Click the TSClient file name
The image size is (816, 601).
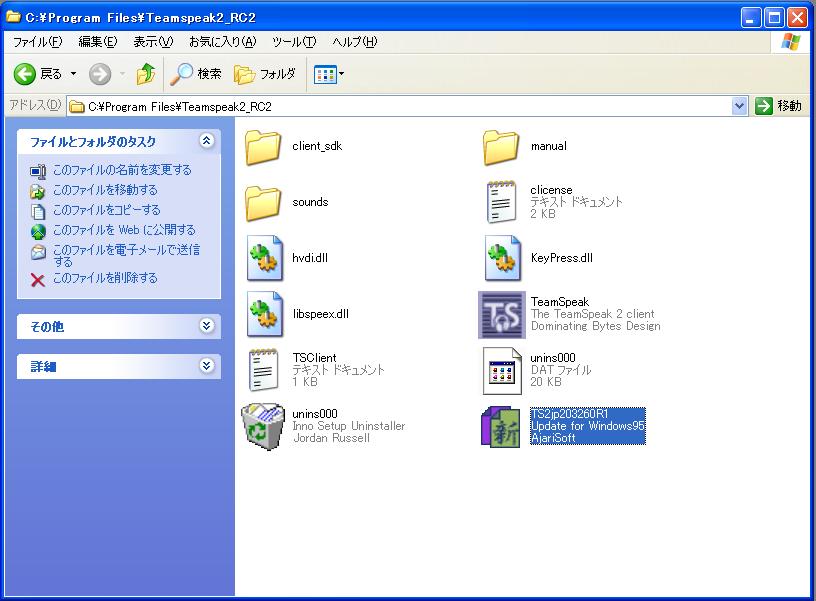(314, 357)
